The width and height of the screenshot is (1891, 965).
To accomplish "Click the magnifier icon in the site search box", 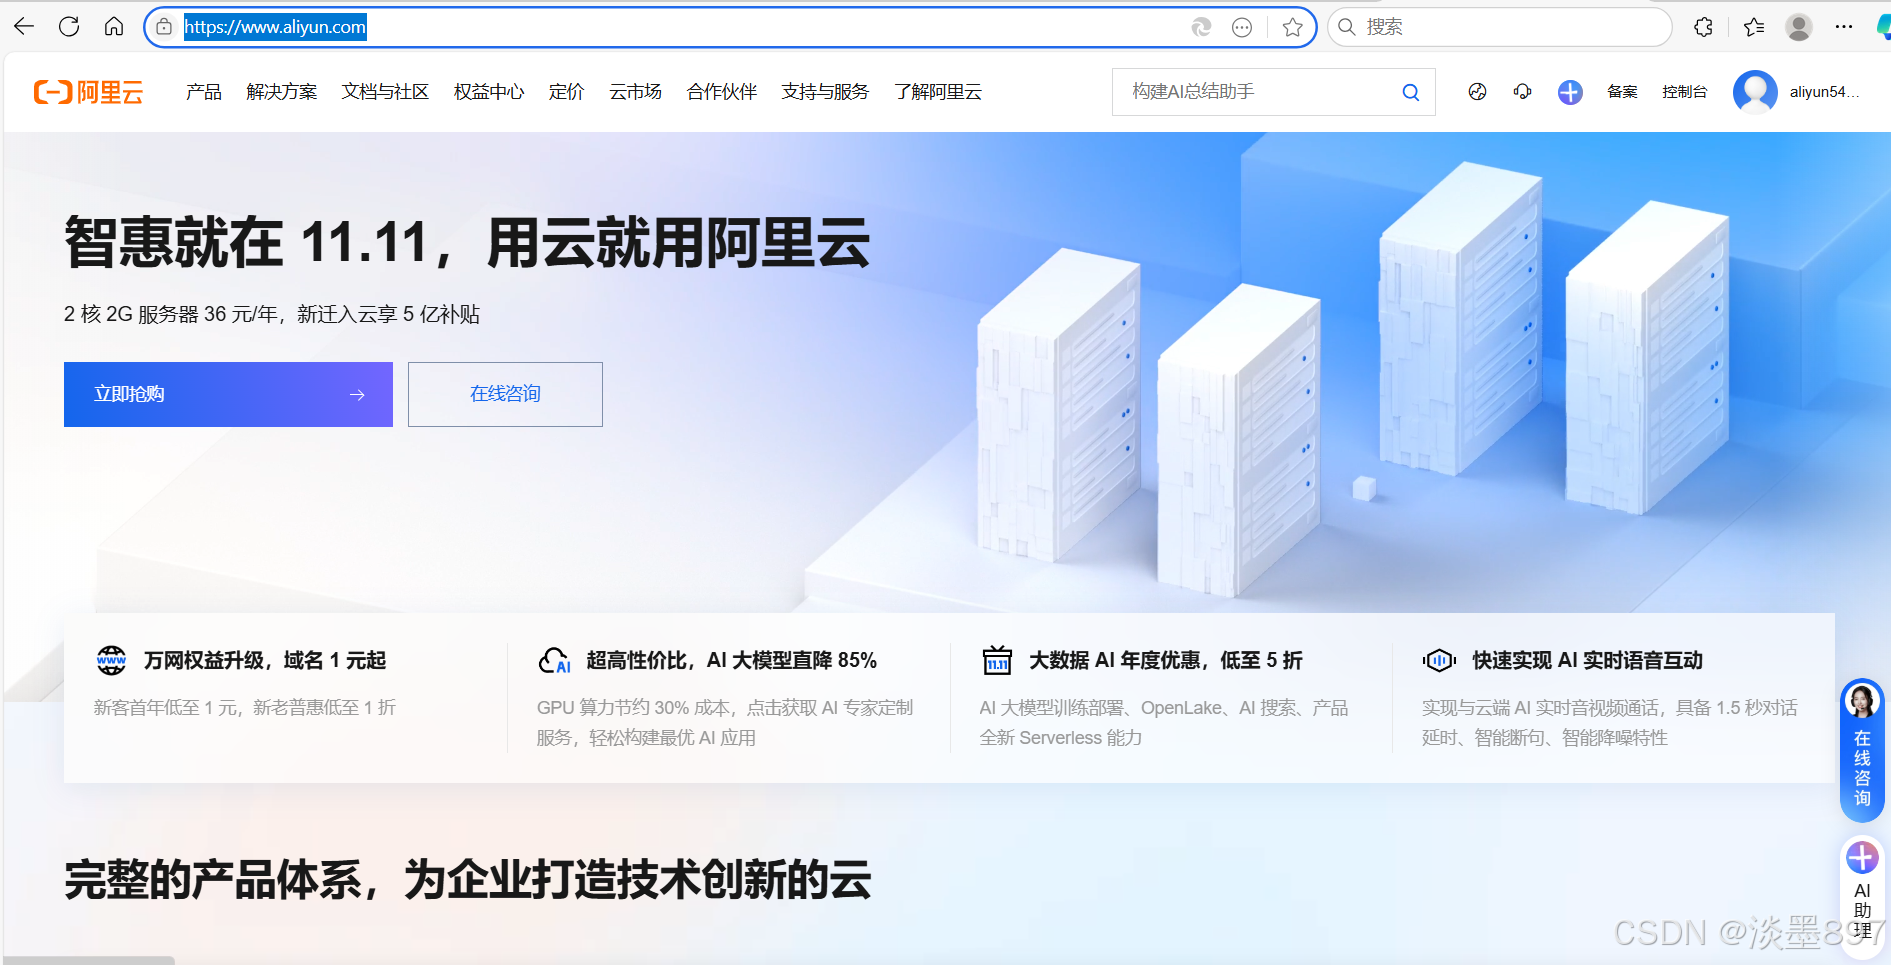I will tap(1411, 92).
